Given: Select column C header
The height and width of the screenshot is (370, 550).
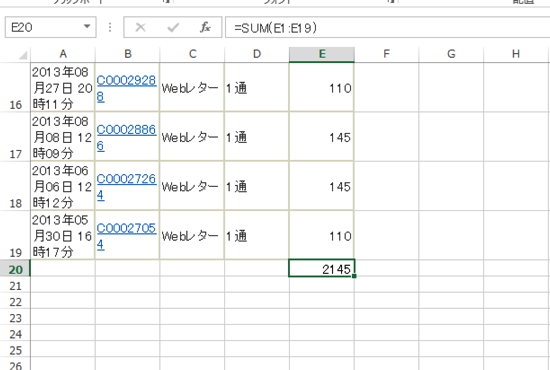Looking at the screenshot, I should coord(192,54).
